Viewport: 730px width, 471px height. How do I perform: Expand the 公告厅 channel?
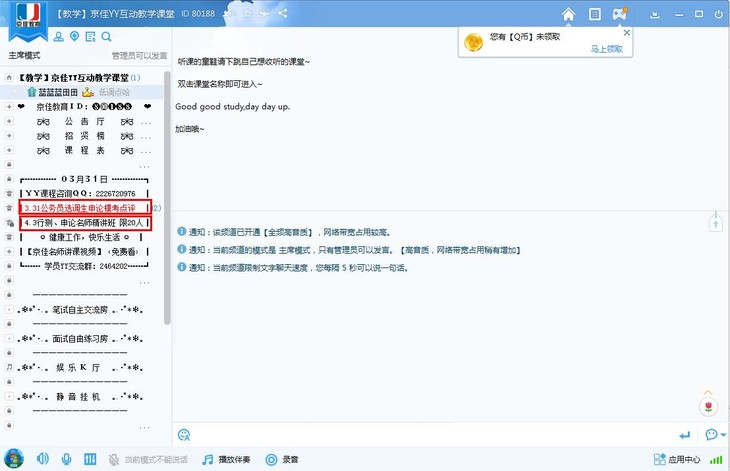pyautogui.click(x=9, y=121)
